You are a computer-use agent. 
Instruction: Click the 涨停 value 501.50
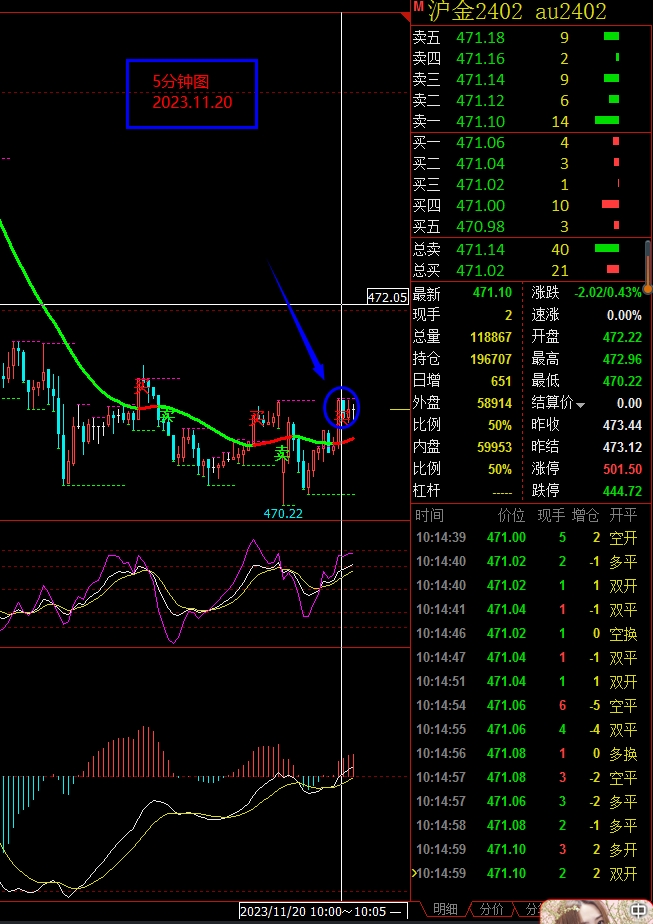pyautogui.click(x=622, y=469)
